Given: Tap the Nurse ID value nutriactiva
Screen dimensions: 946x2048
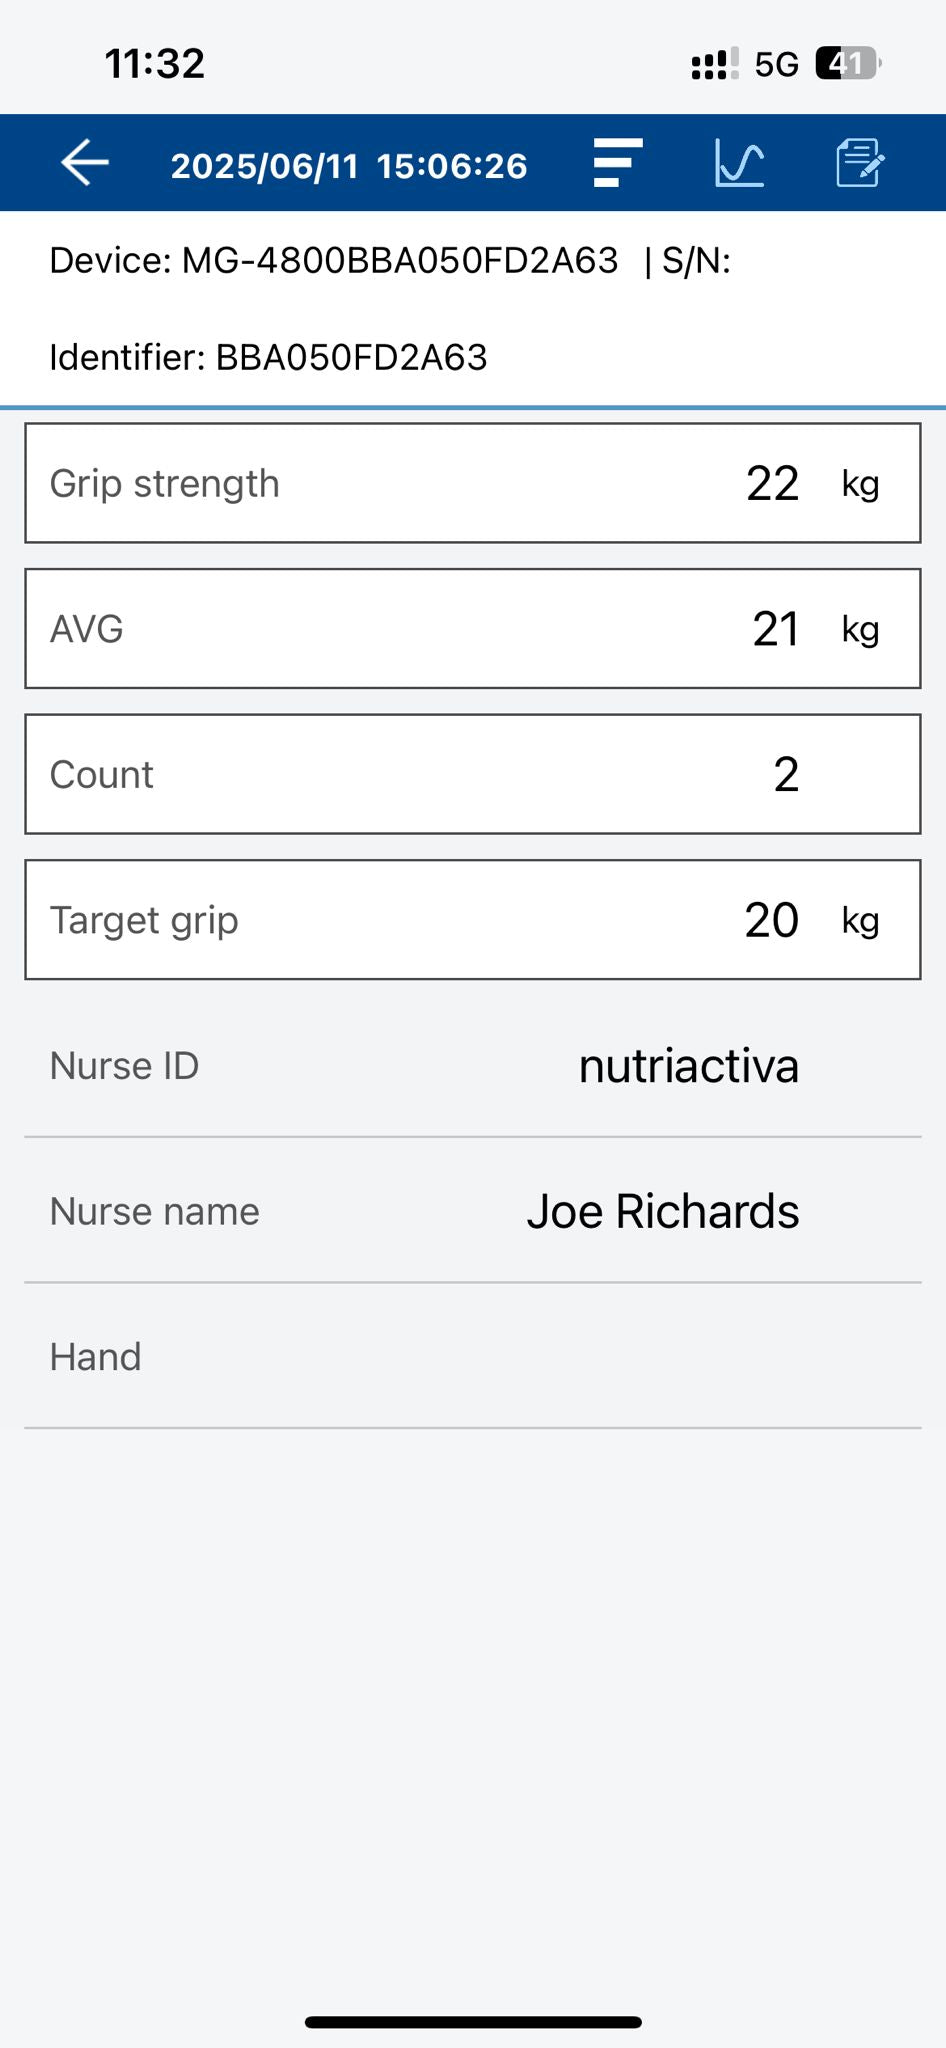Looking at the screenshot, I should pyautogui.click(x=688, y=1066).
